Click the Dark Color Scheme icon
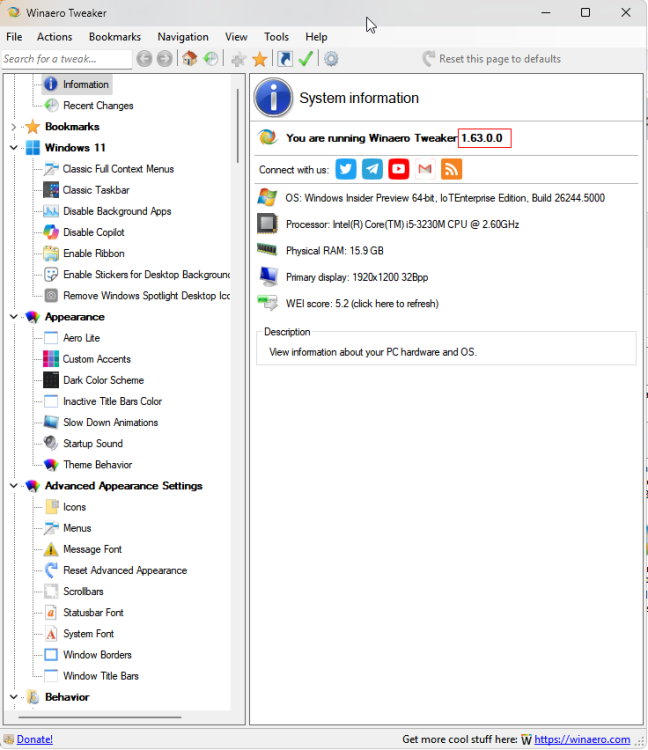 click(x=51, y=380)
